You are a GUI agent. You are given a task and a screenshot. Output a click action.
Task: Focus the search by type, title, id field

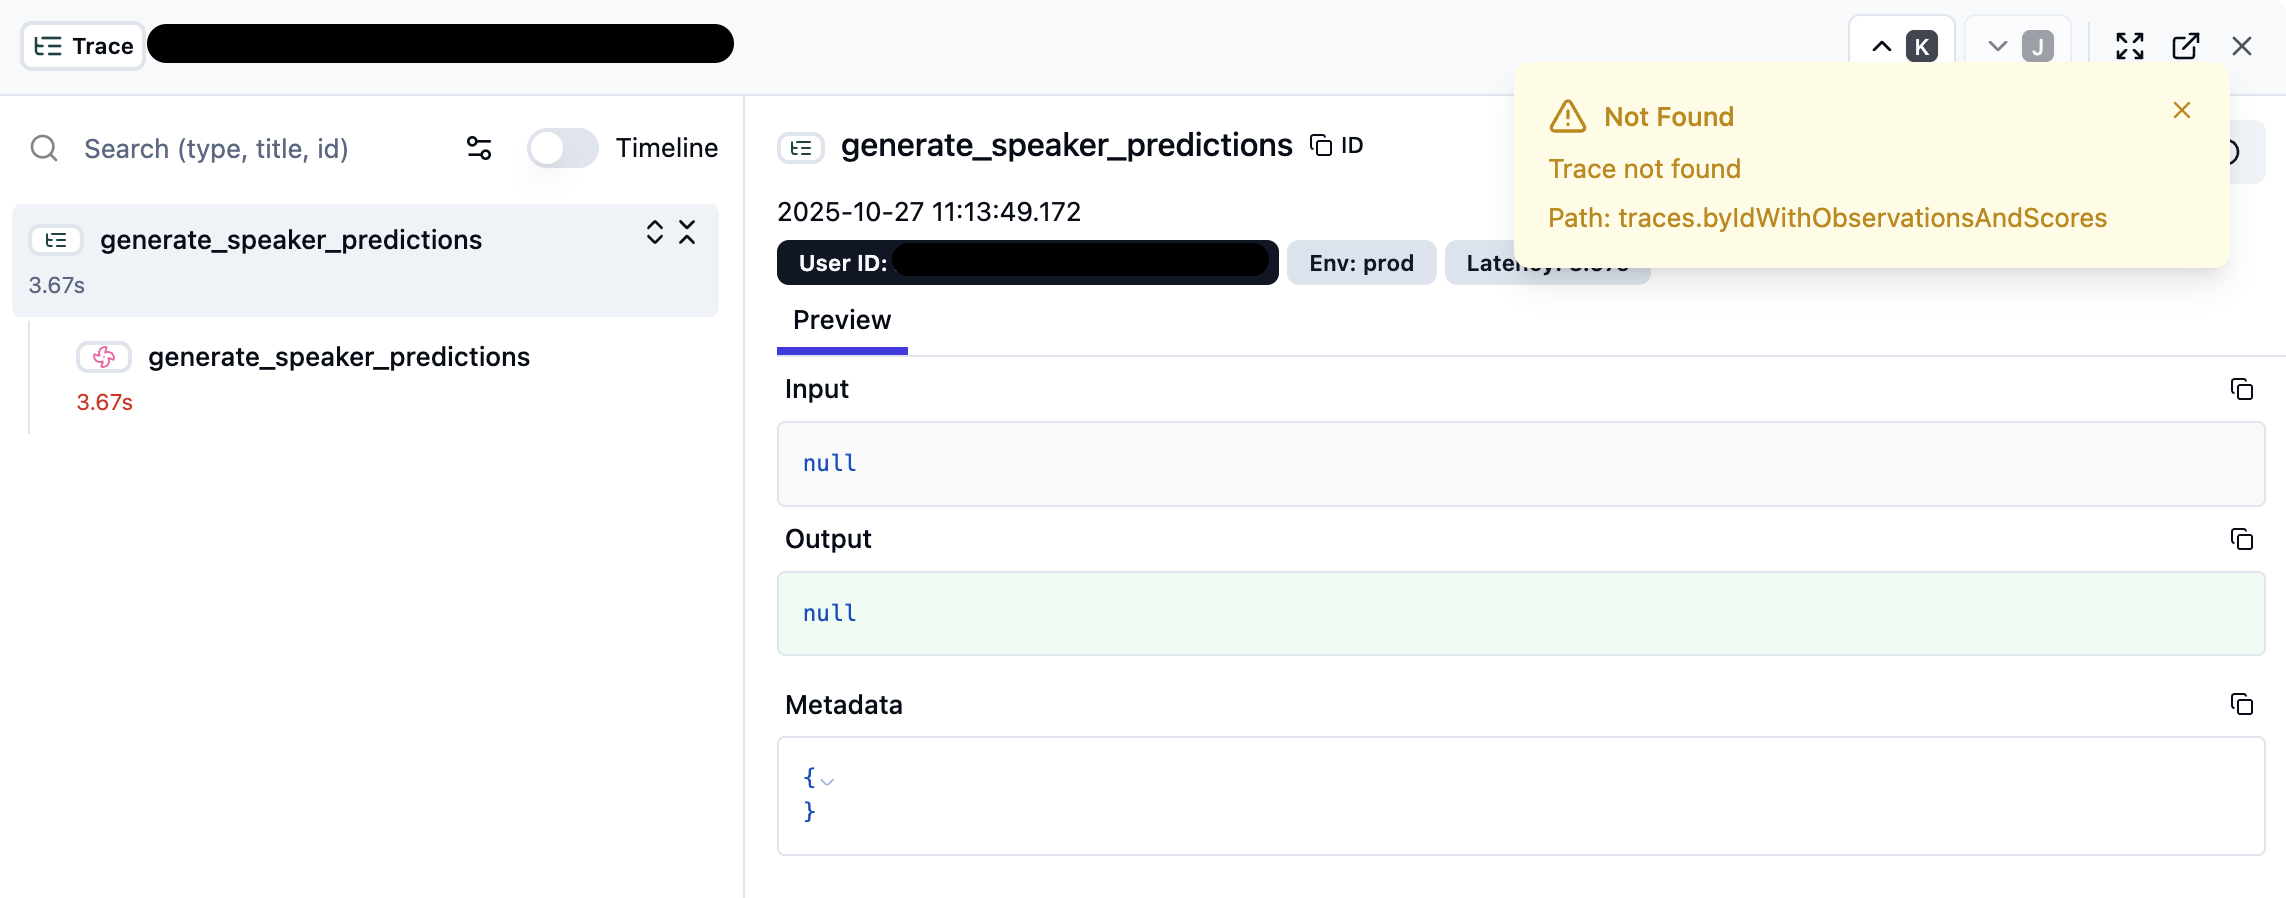coord(250,148)
